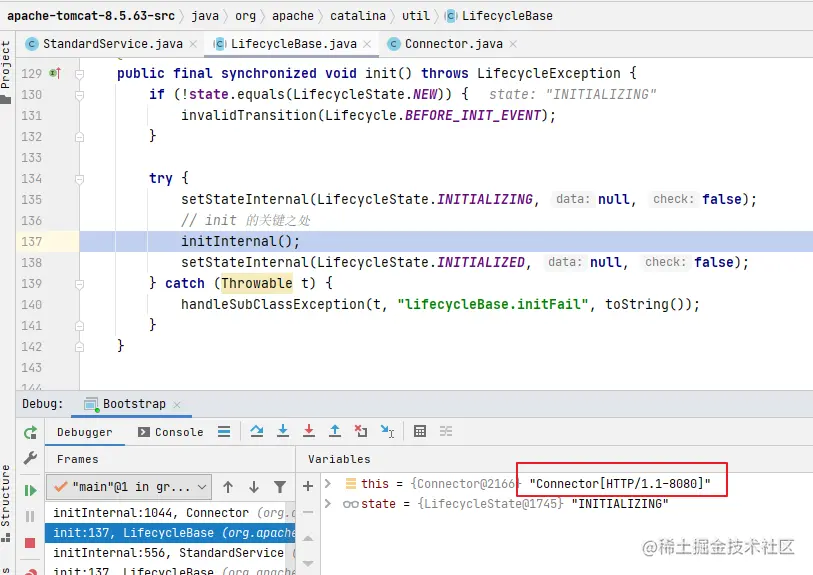Click the Trace Current Stream Chain icon
Viewport: 813px width, 575px height.
[446, 431]
